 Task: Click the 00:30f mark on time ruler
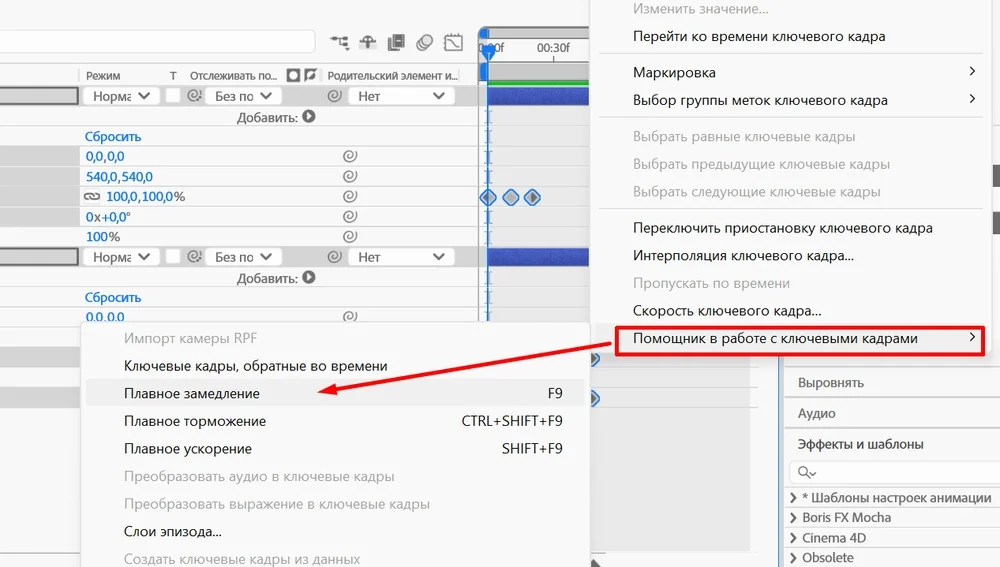(x=553, y=48)
